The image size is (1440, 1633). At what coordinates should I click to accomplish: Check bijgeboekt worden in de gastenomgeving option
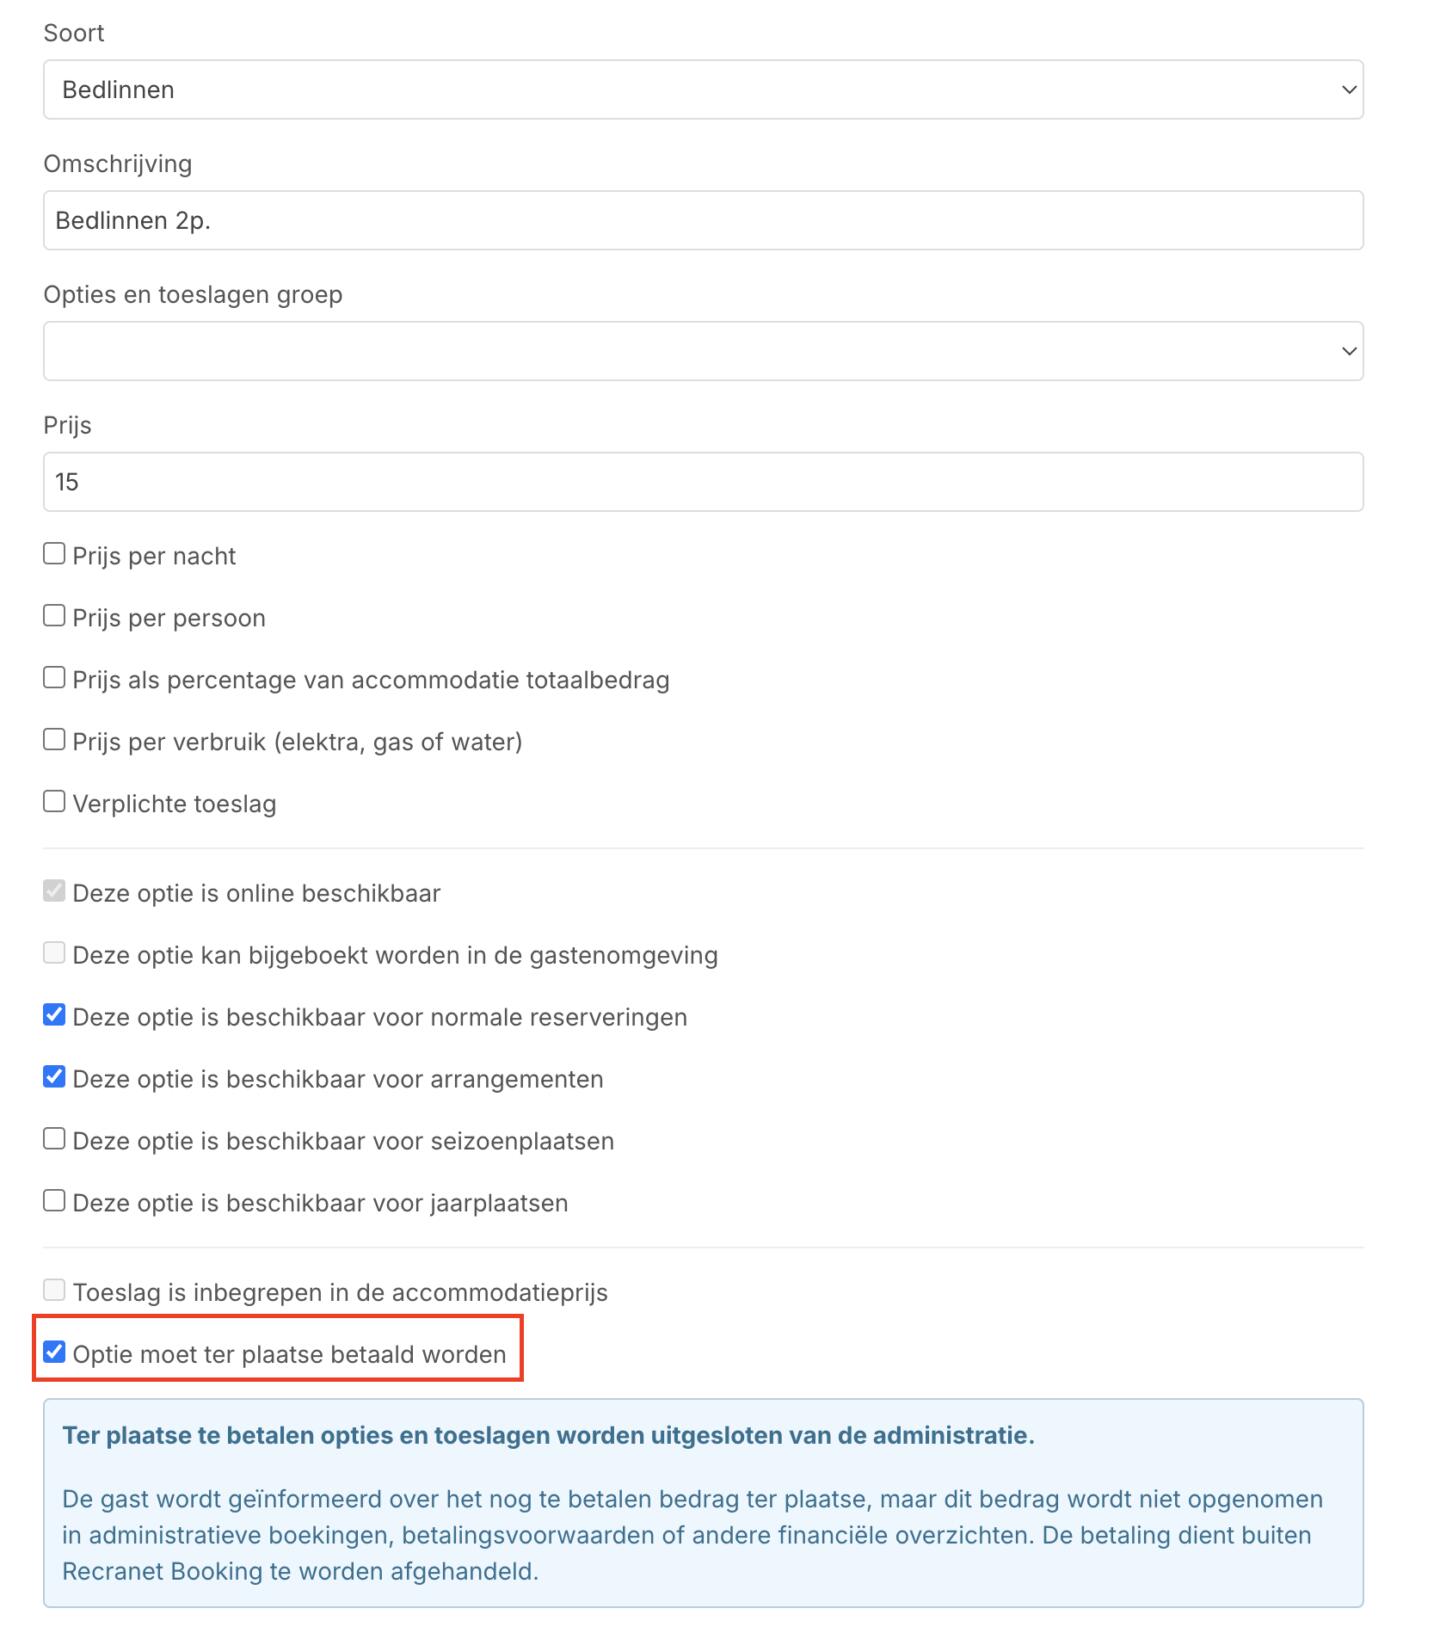click(54, 953)
